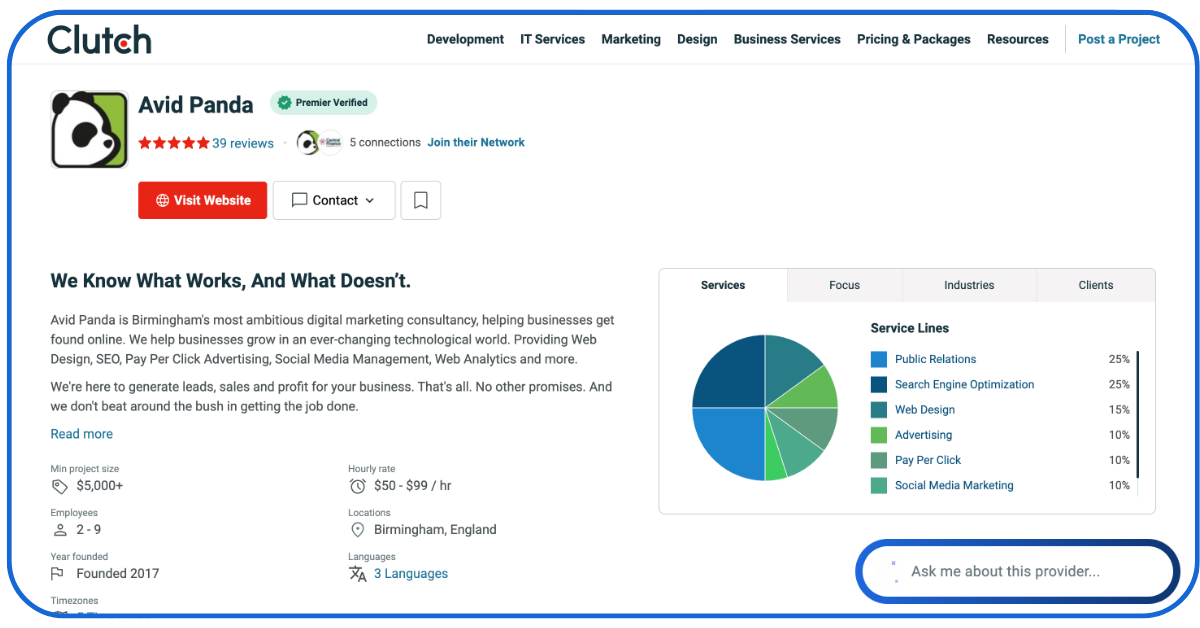Open the Design menu
The height and width of the screenshot is (628, 1200).
[x=697, y=39]
